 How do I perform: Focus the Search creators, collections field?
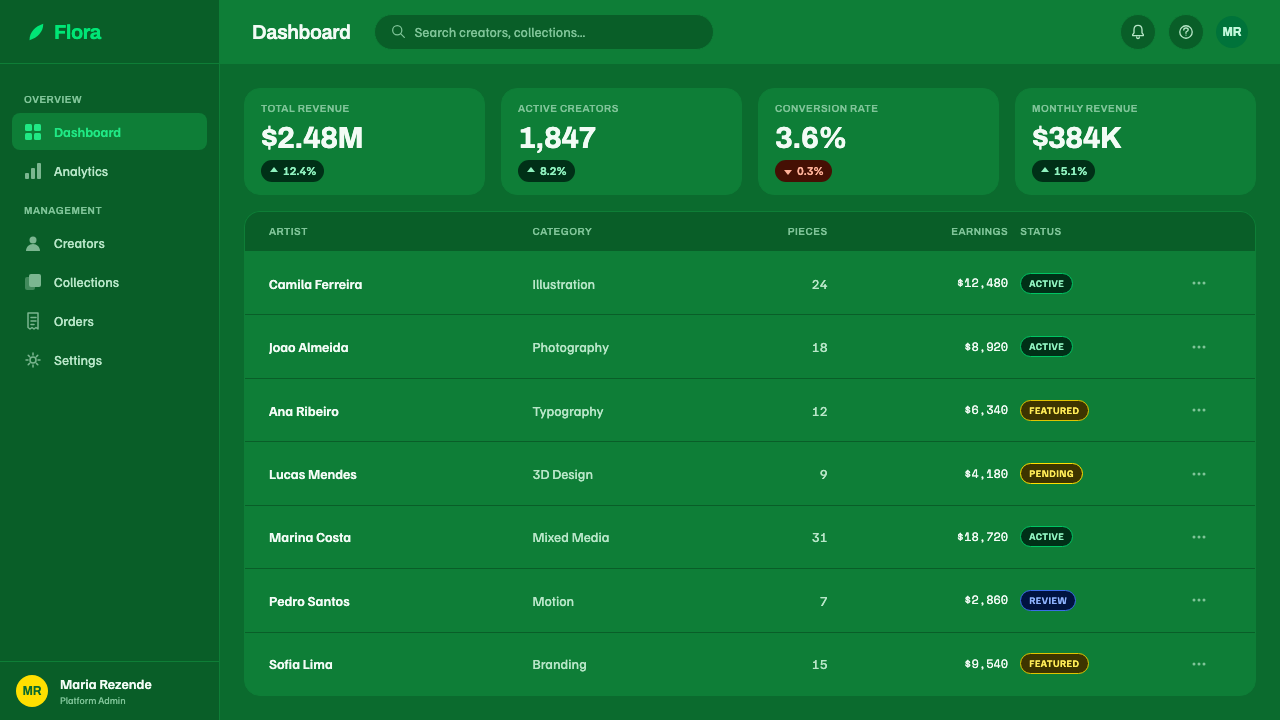coord(544,32)
